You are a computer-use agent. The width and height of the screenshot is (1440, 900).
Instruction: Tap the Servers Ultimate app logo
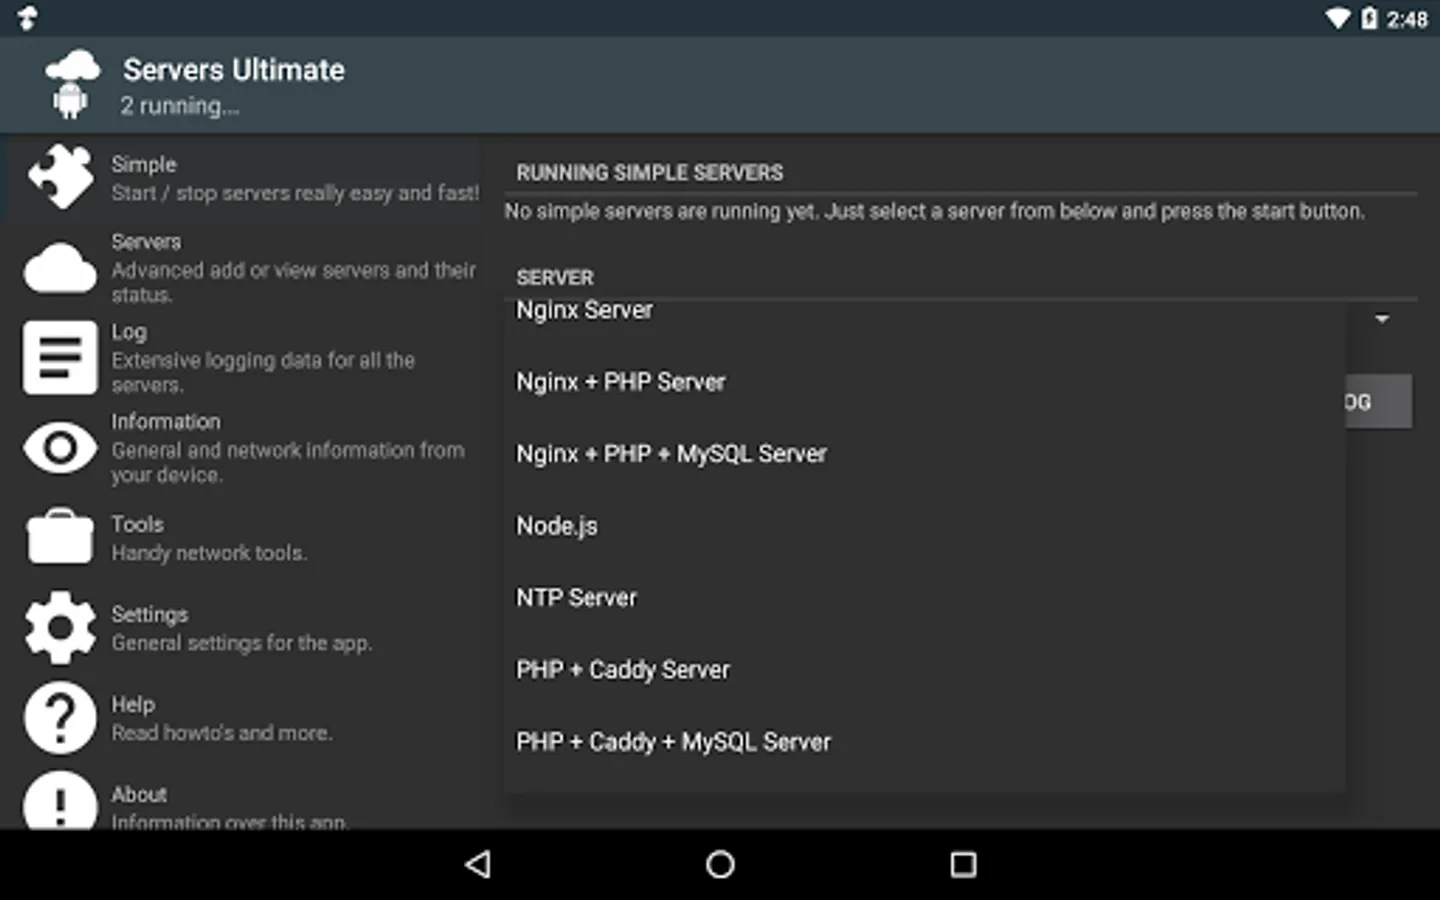pyautogui.click(x=72, y=85)
